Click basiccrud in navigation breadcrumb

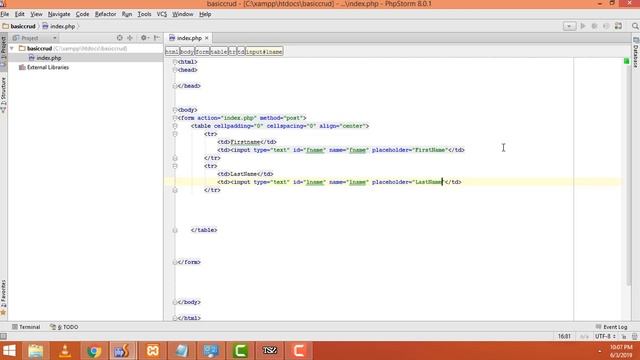click(19, 26)
